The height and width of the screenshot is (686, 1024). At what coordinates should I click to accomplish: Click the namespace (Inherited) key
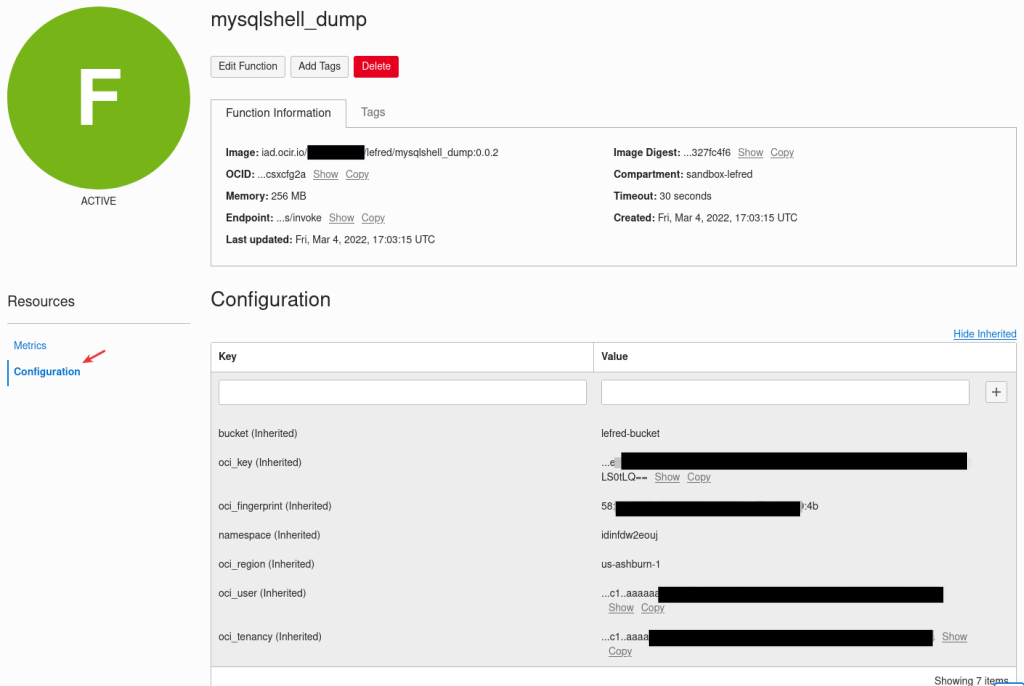(269, 535)
